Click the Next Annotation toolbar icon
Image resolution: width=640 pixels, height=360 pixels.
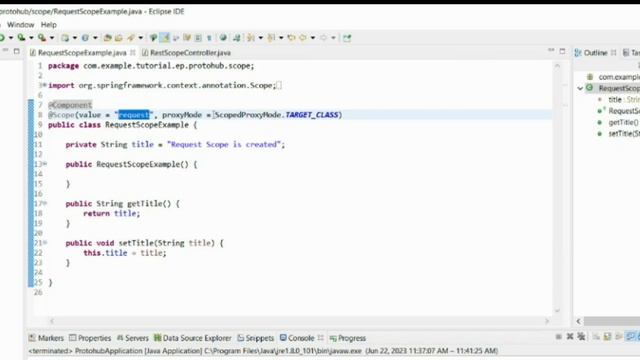pyautogui.click(x=251, y=38)
